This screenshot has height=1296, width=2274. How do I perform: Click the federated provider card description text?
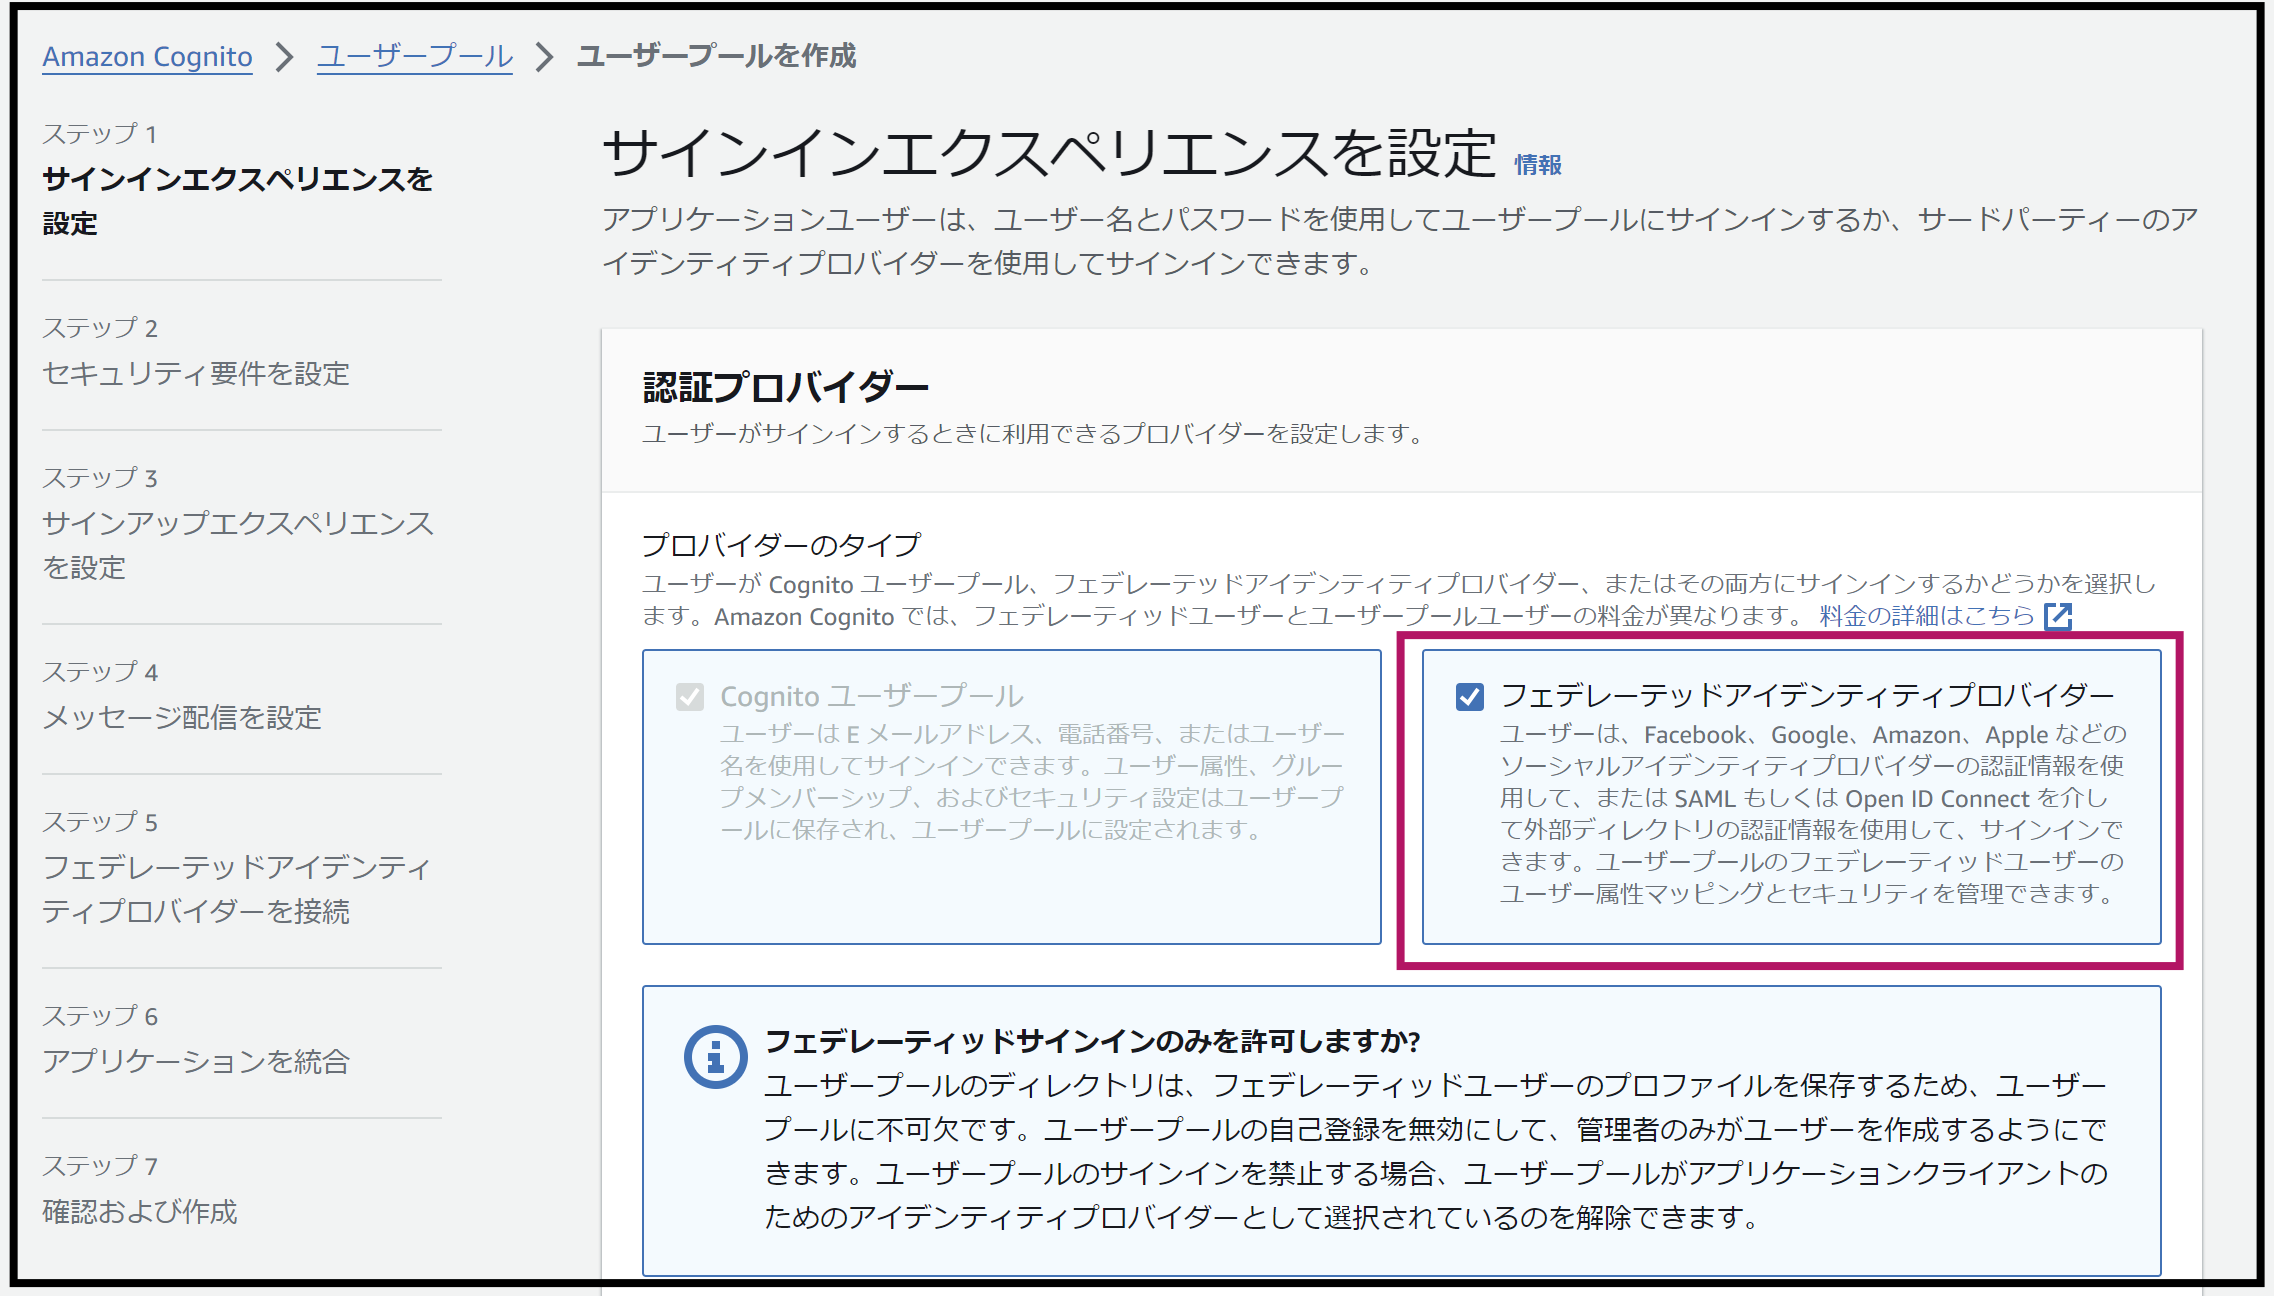point(1812,814)
